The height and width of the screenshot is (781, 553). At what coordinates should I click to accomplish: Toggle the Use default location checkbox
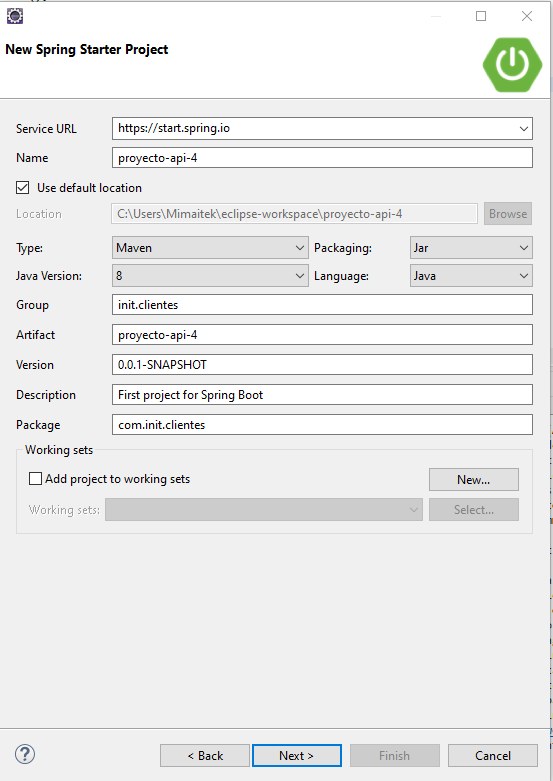22,188
